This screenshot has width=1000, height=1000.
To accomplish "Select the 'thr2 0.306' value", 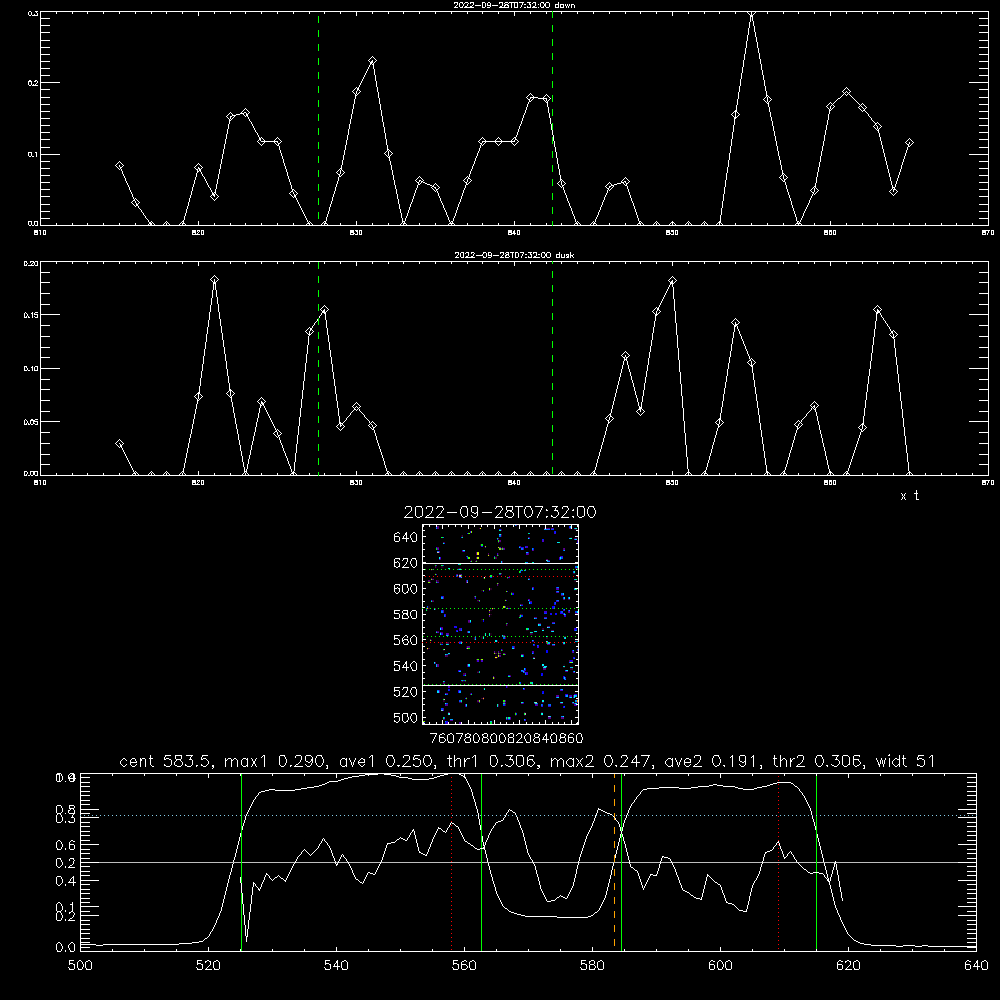I will [817, 761].
